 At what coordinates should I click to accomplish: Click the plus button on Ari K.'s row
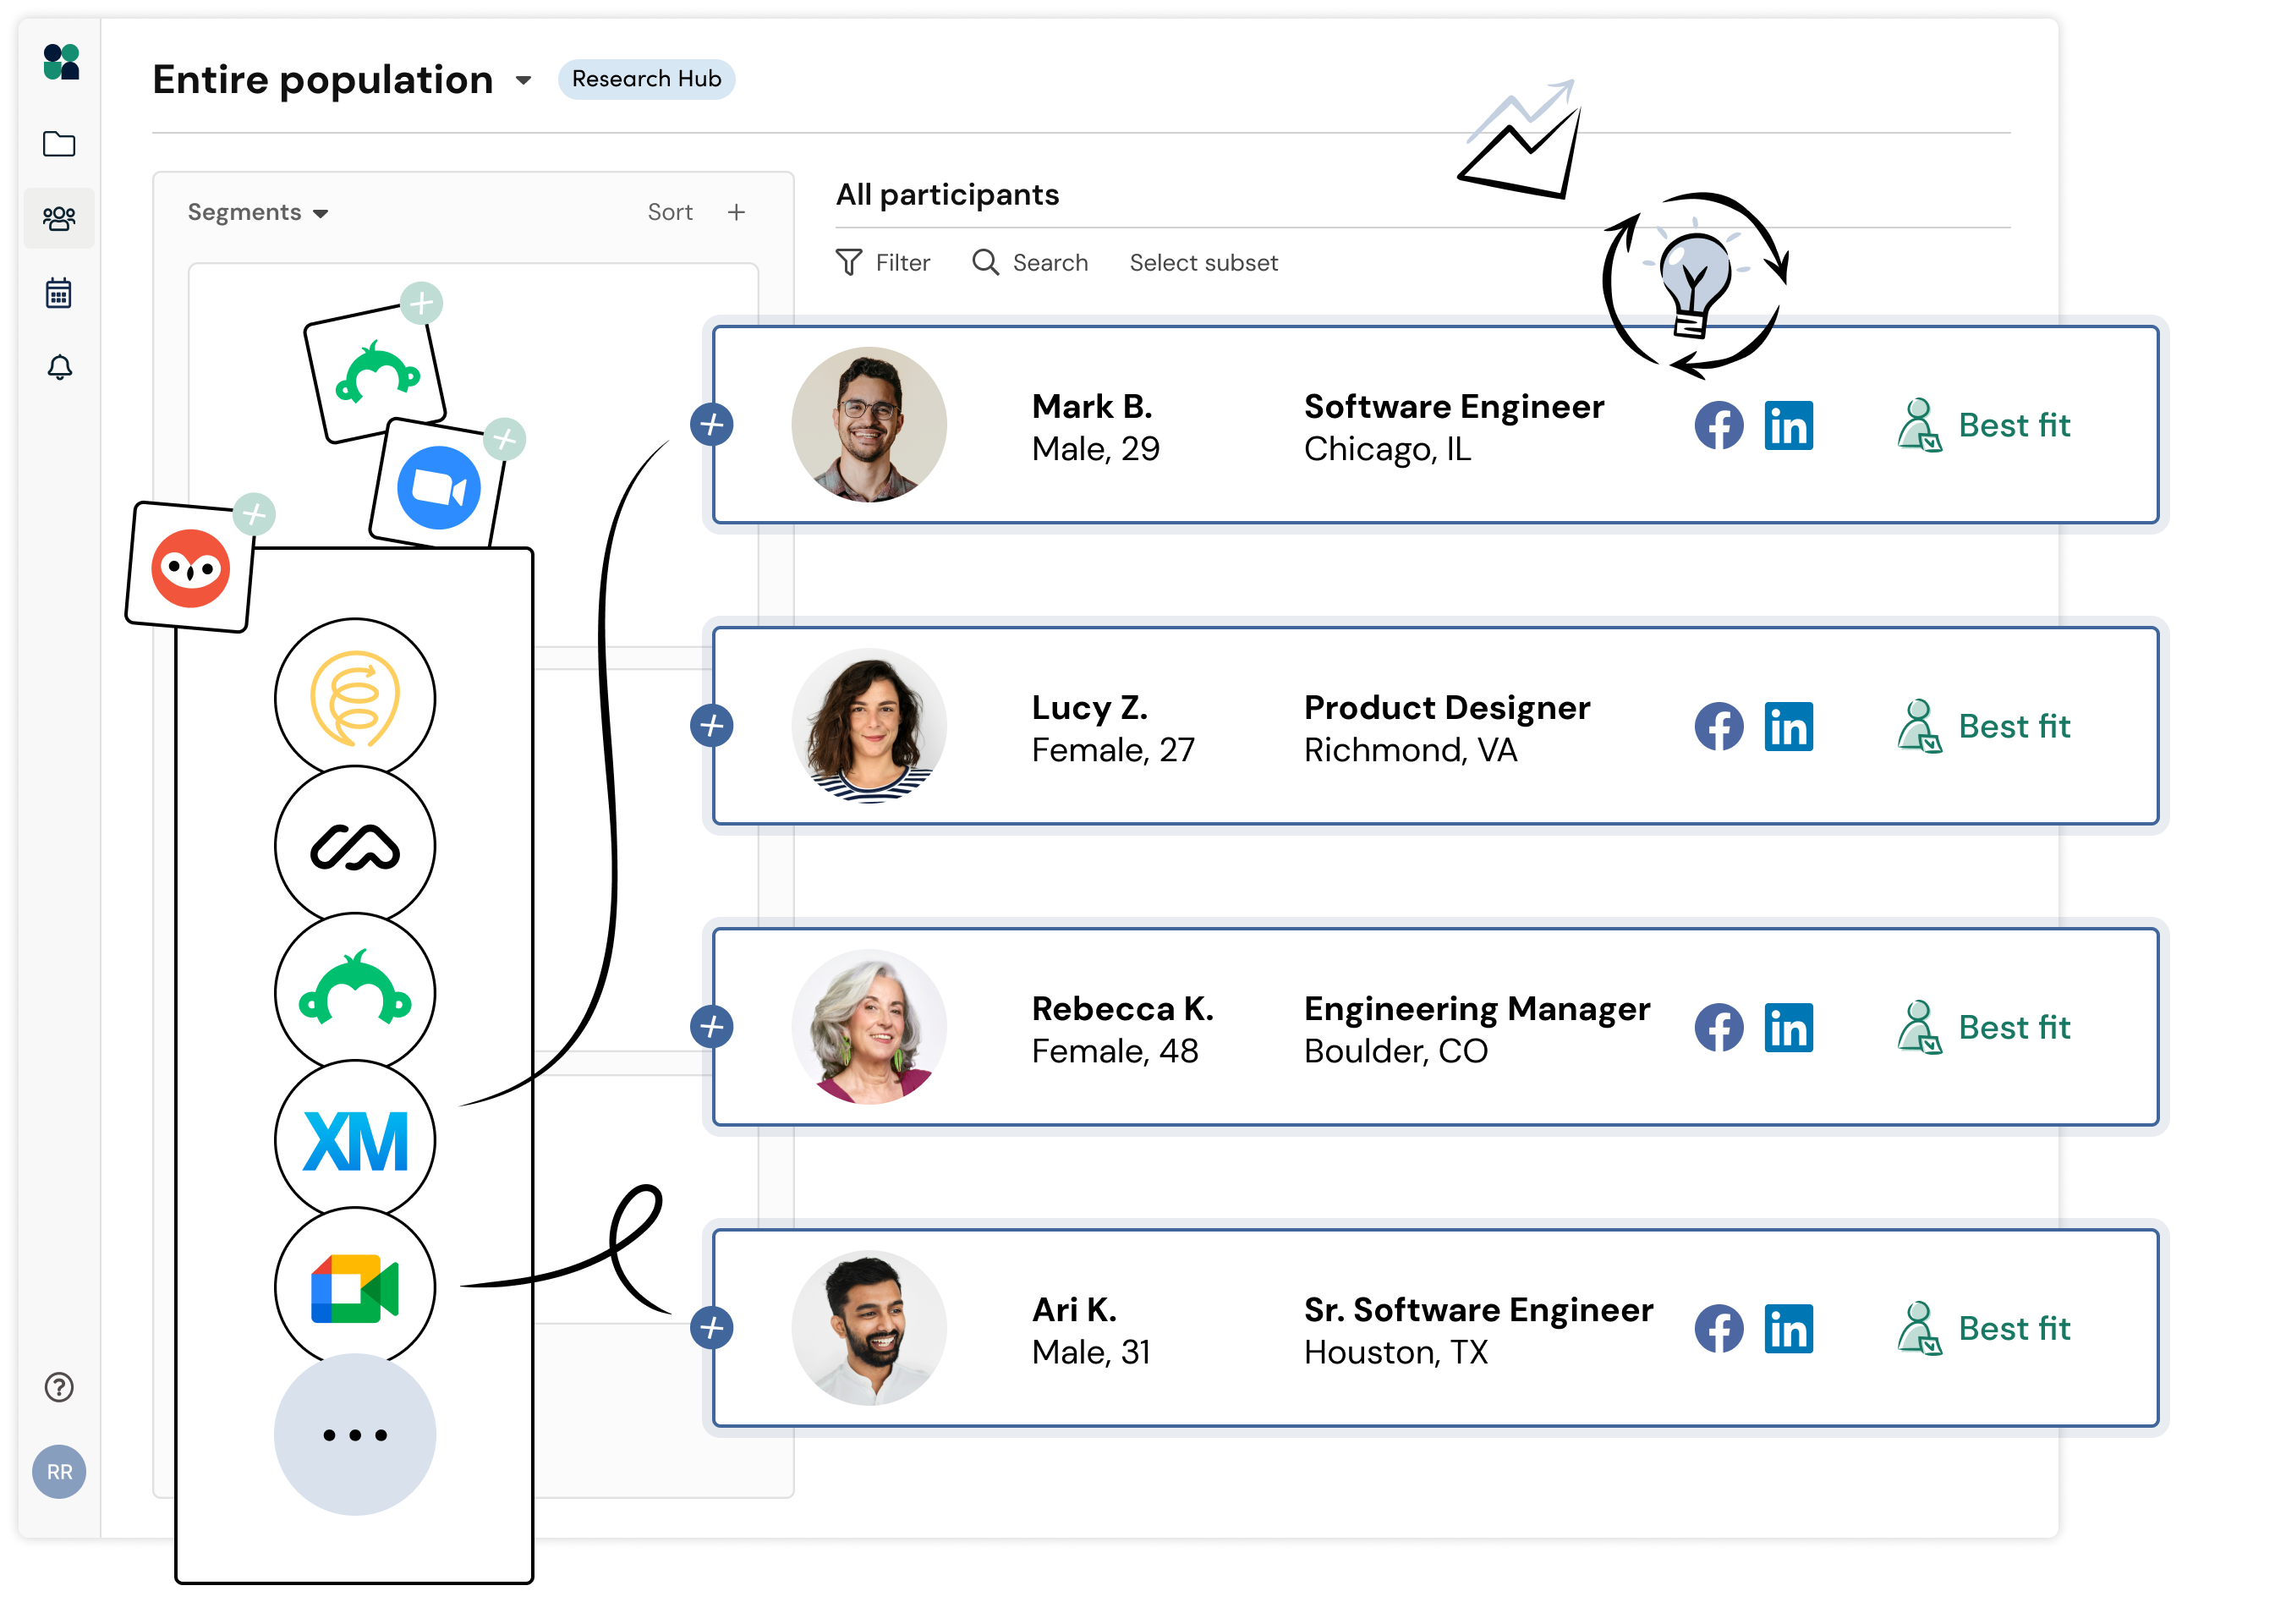pos(711,1328)
